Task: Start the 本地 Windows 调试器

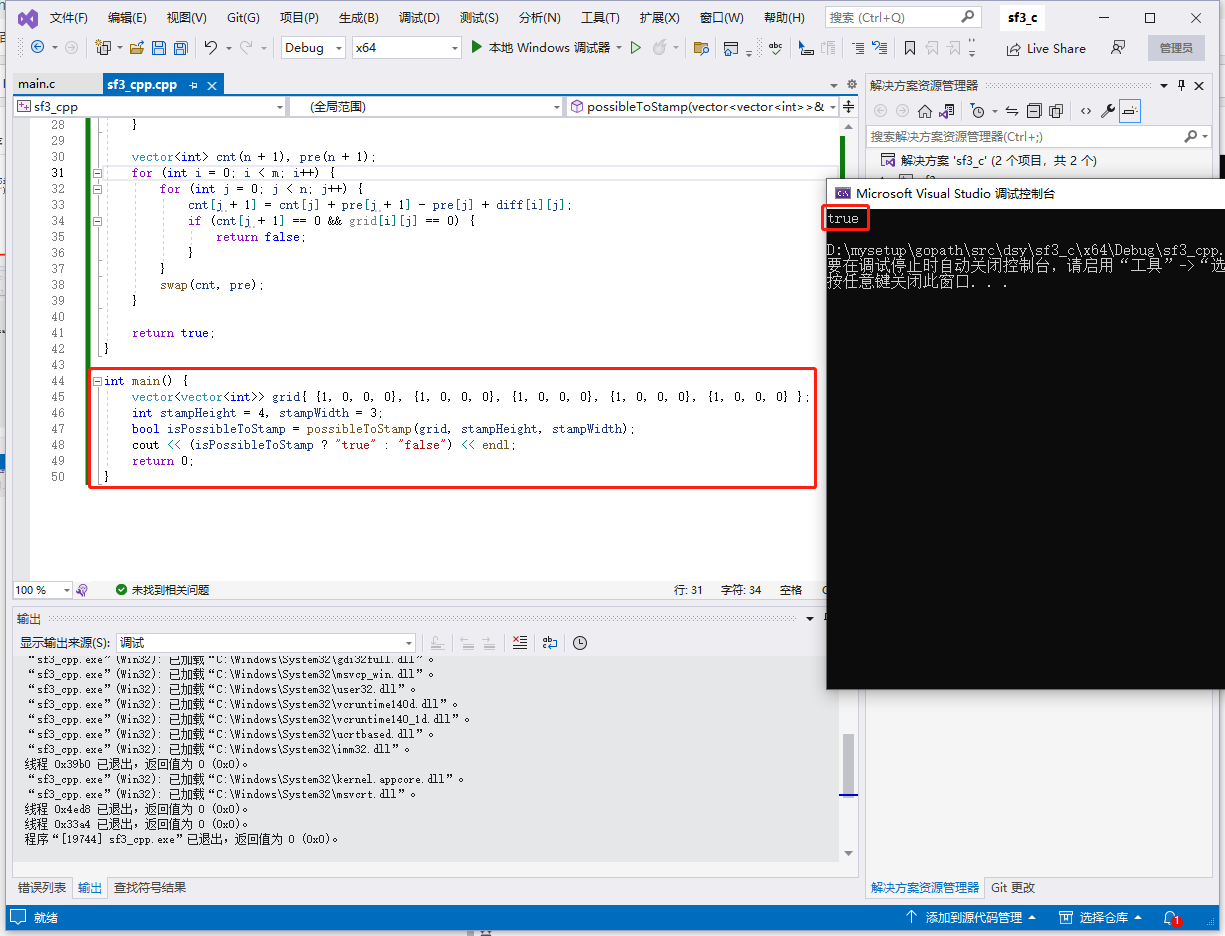Action: tap(540, 48)
